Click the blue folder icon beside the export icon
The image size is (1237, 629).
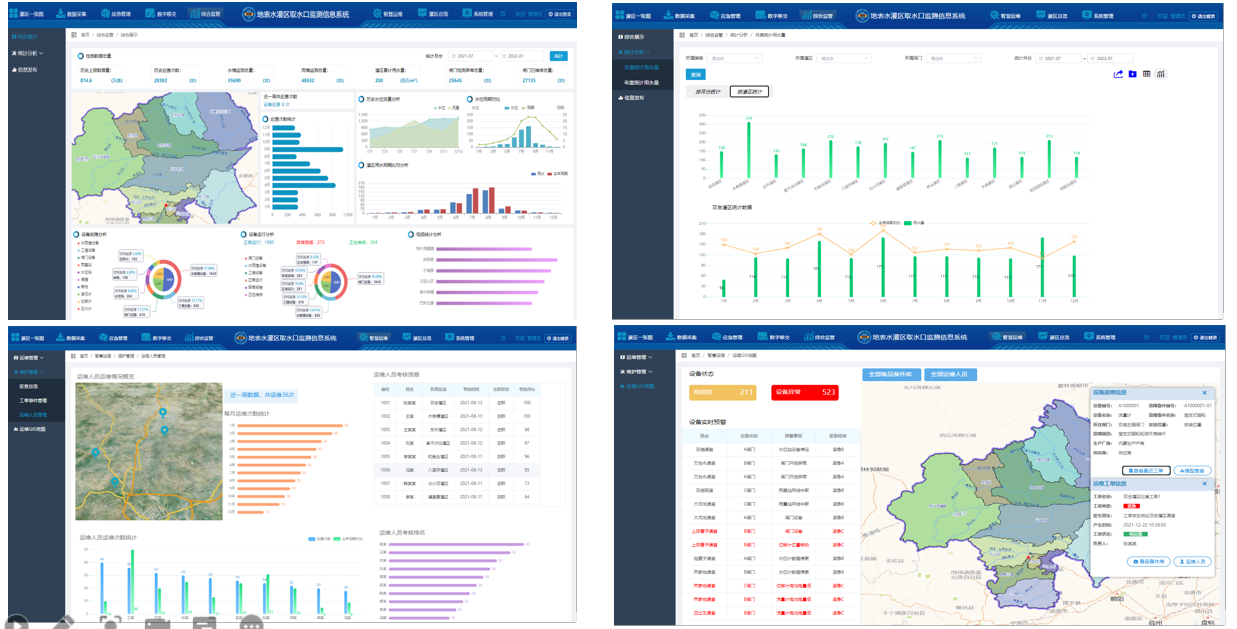[1132, 74]
